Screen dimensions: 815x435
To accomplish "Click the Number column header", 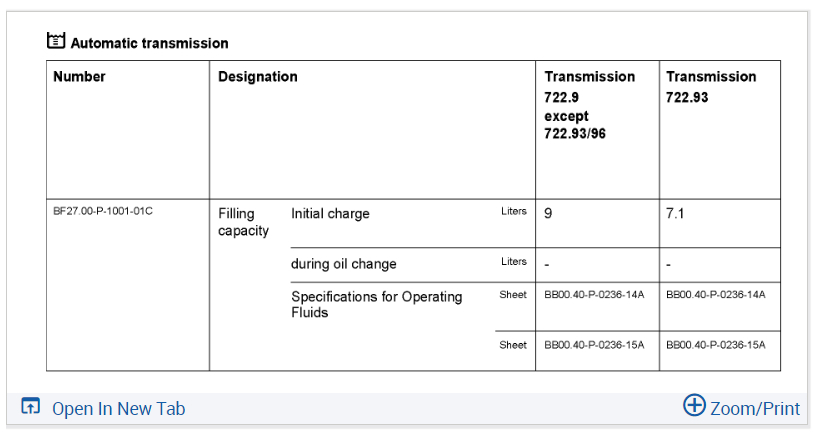I will 79,77.
